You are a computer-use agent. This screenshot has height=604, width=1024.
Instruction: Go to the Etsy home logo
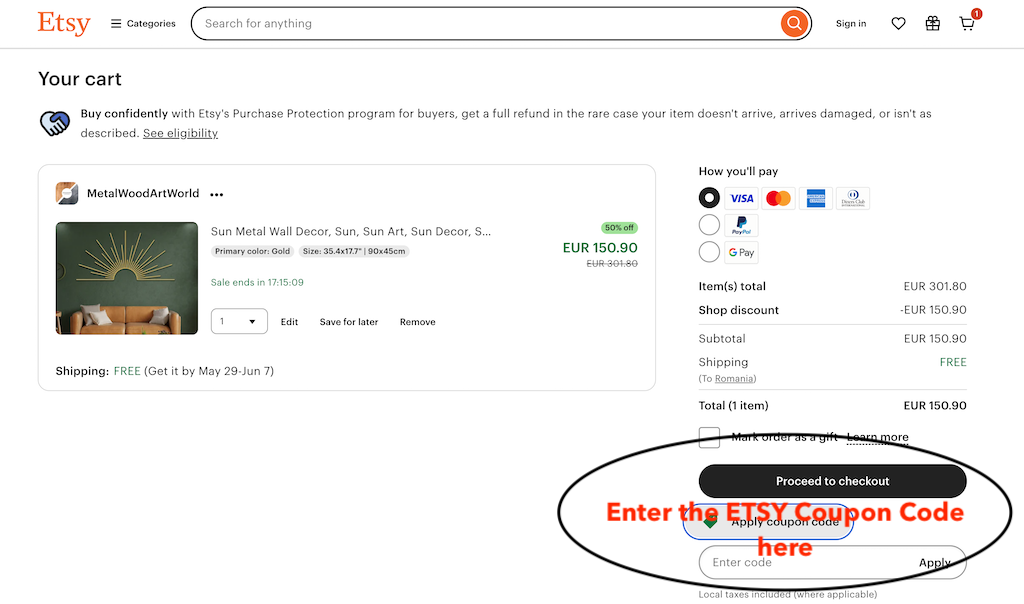pyautogui.click(x=64, y=23)
